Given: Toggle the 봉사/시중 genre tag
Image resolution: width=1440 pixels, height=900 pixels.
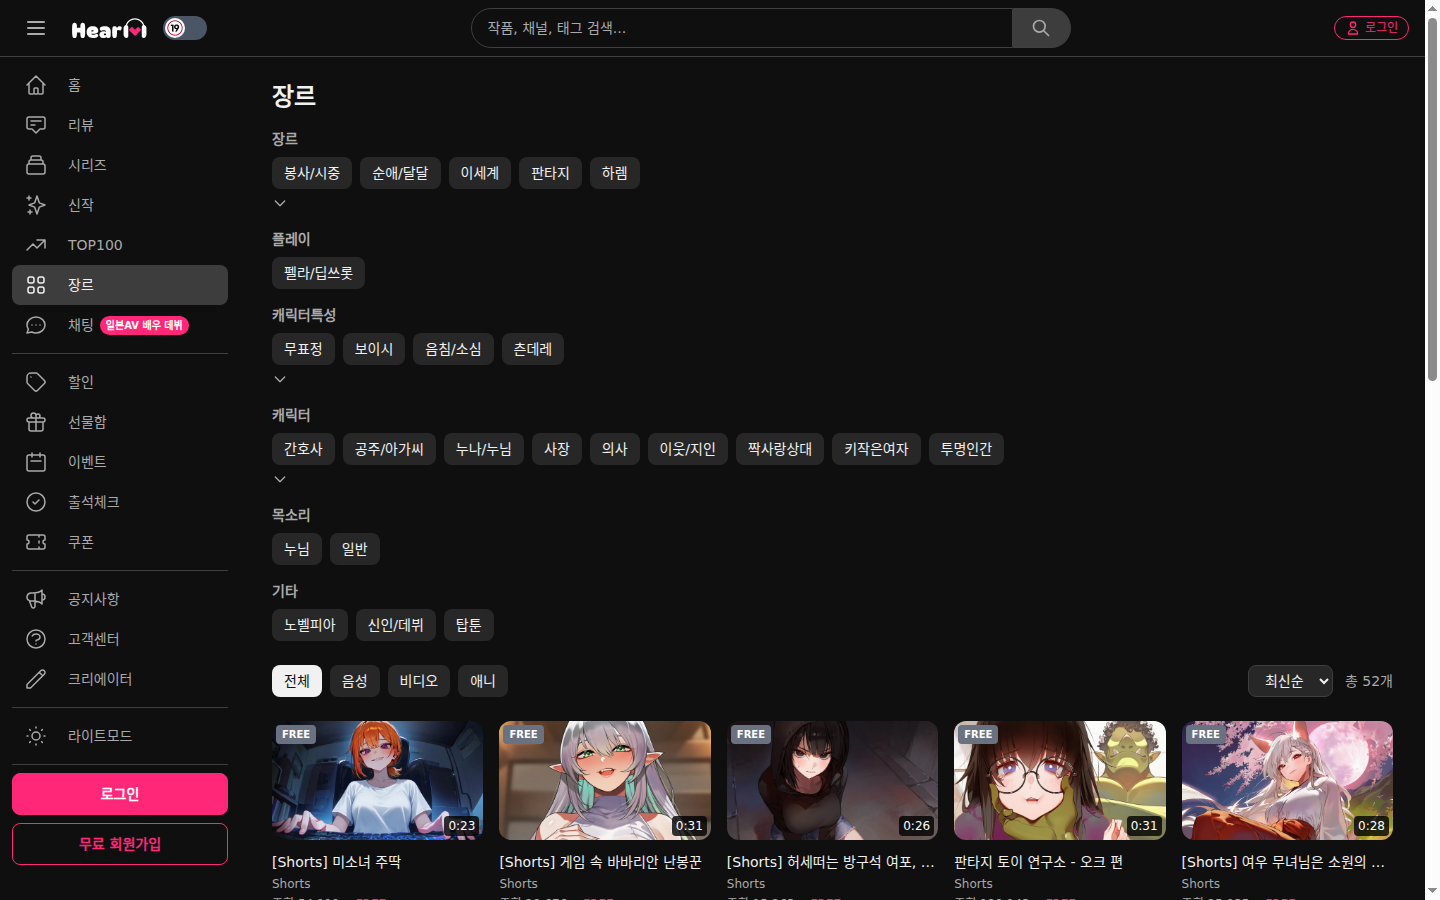Looking at the screenshot, I should point(312,173).
